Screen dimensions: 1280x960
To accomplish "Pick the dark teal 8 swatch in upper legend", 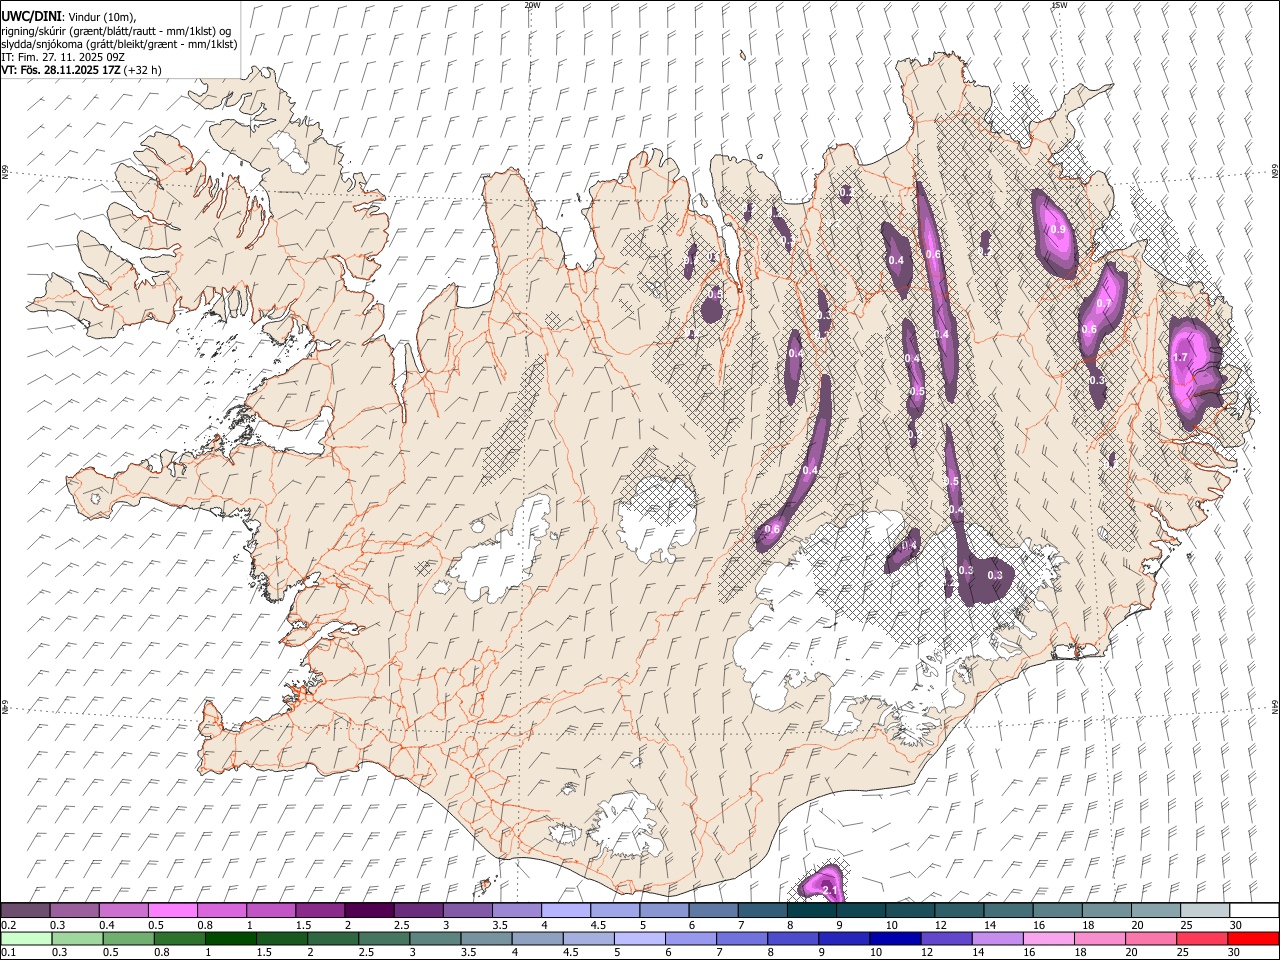I will 812,911.
